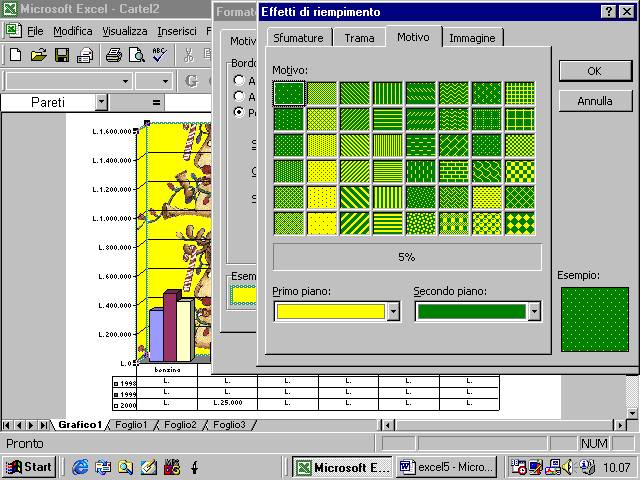Switch to the Sfumature tab
This screenshot has width=640, height=480.
coord(297,38)
